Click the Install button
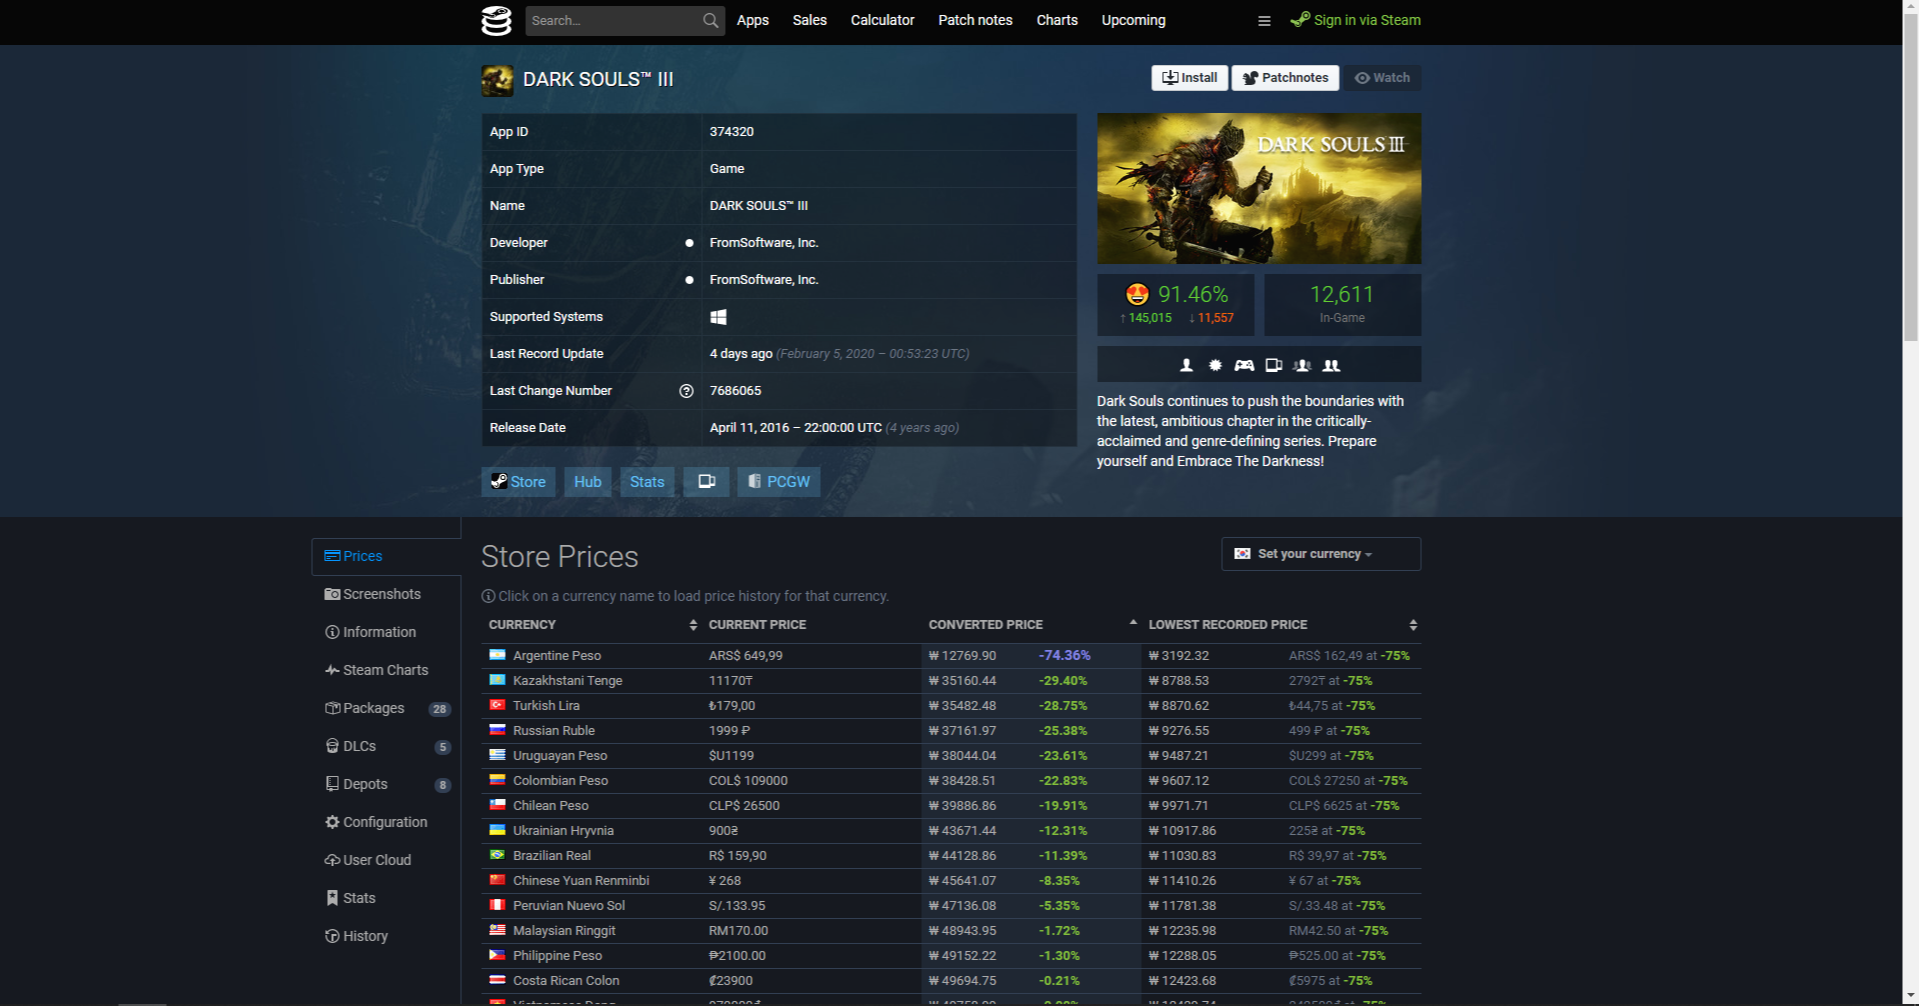1919x1006 pixels. click(1189, 78)
